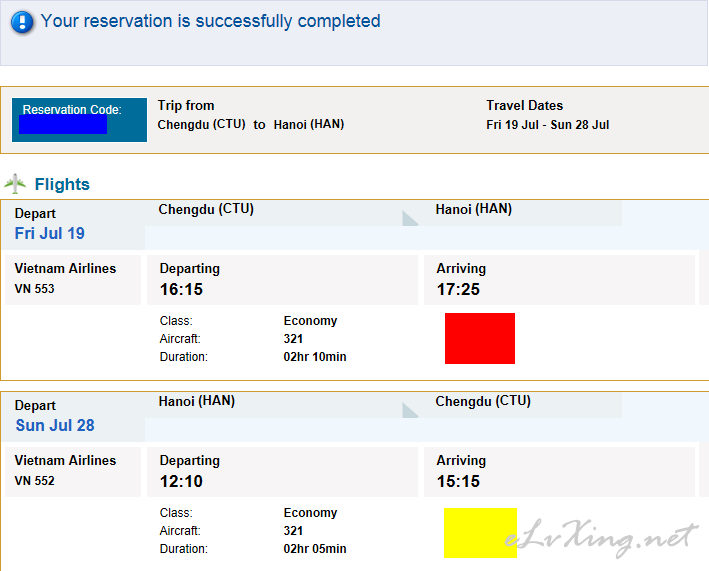Click the red square block
Image resolution: width=709 pixels, height=571 pixels.
[480, 338]
